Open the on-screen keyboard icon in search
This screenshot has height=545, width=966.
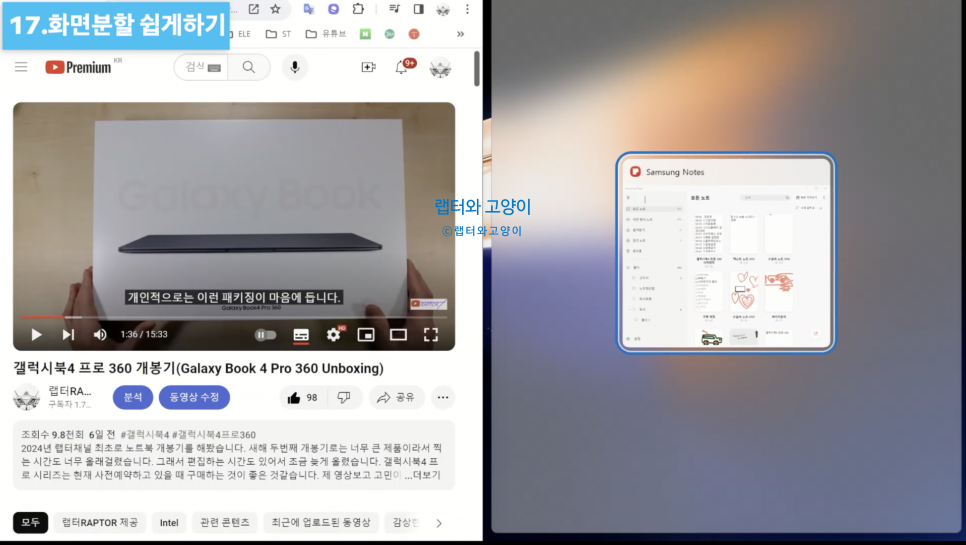(x=214, y=68)
